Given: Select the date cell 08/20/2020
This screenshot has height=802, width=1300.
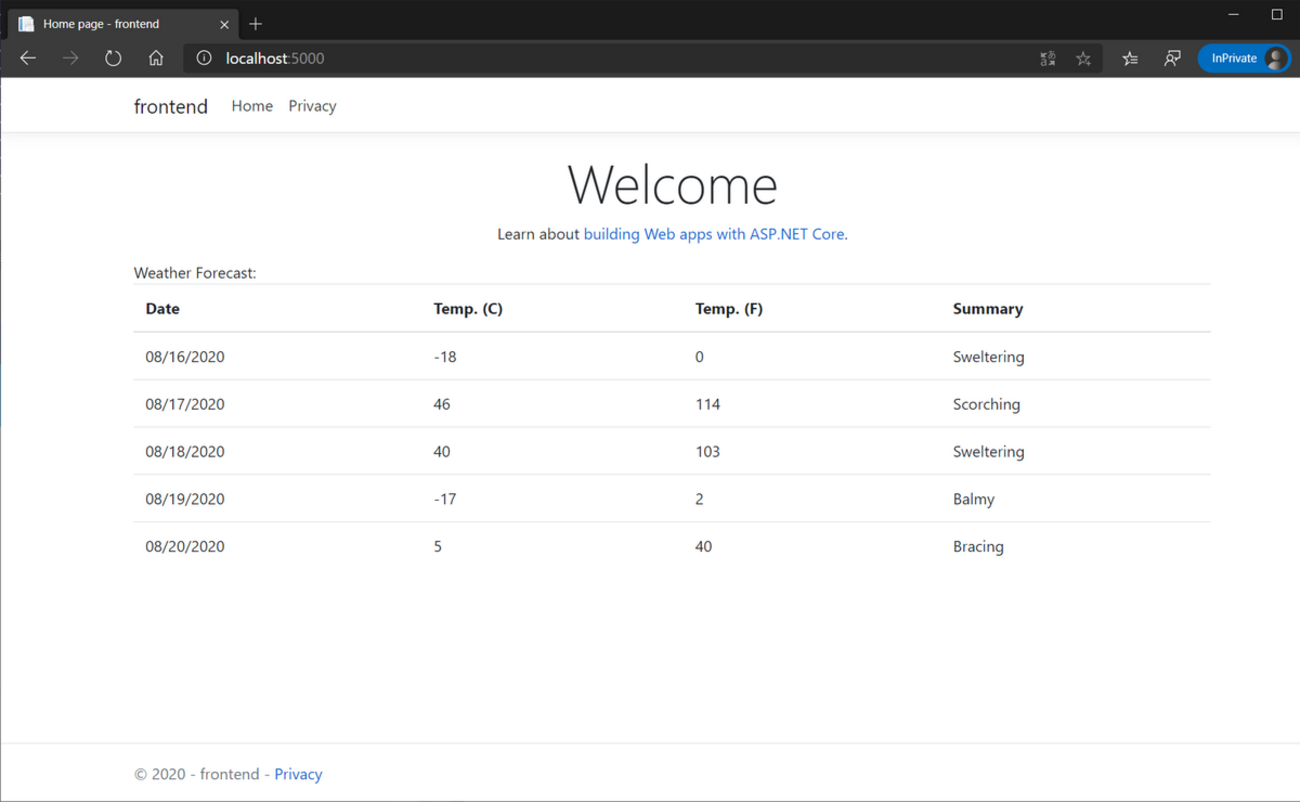Looking at the screenshot, I should point(185,547).
